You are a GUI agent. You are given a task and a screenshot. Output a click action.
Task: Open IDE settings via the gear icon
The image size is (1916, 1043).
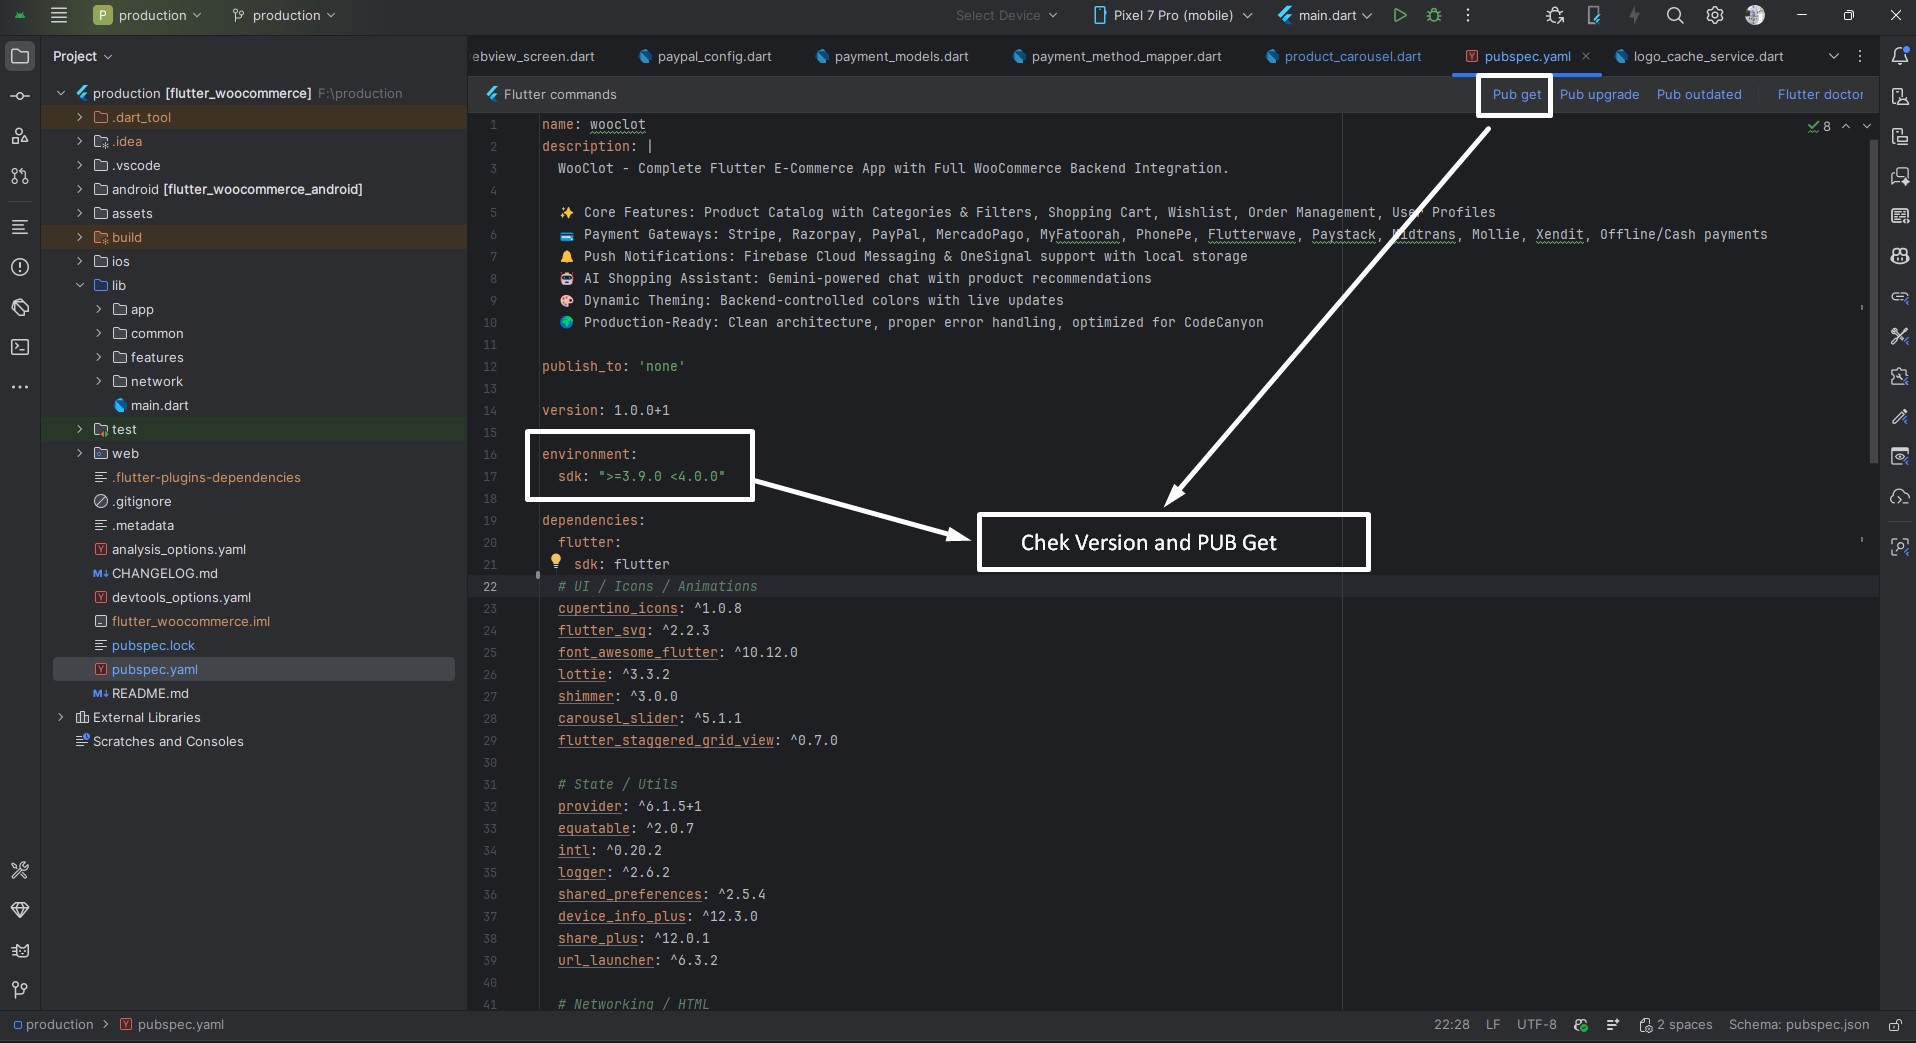1716,15
